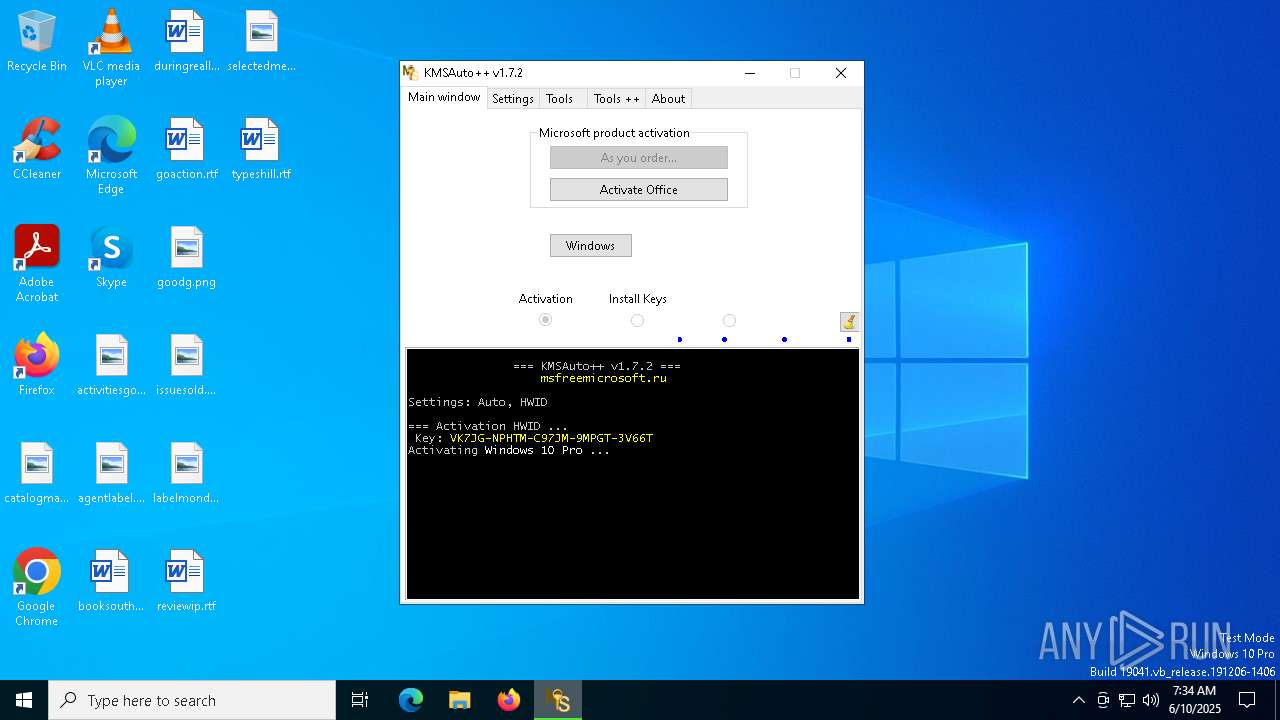Open Task View from the taskbar

click(x=360, y=700)
